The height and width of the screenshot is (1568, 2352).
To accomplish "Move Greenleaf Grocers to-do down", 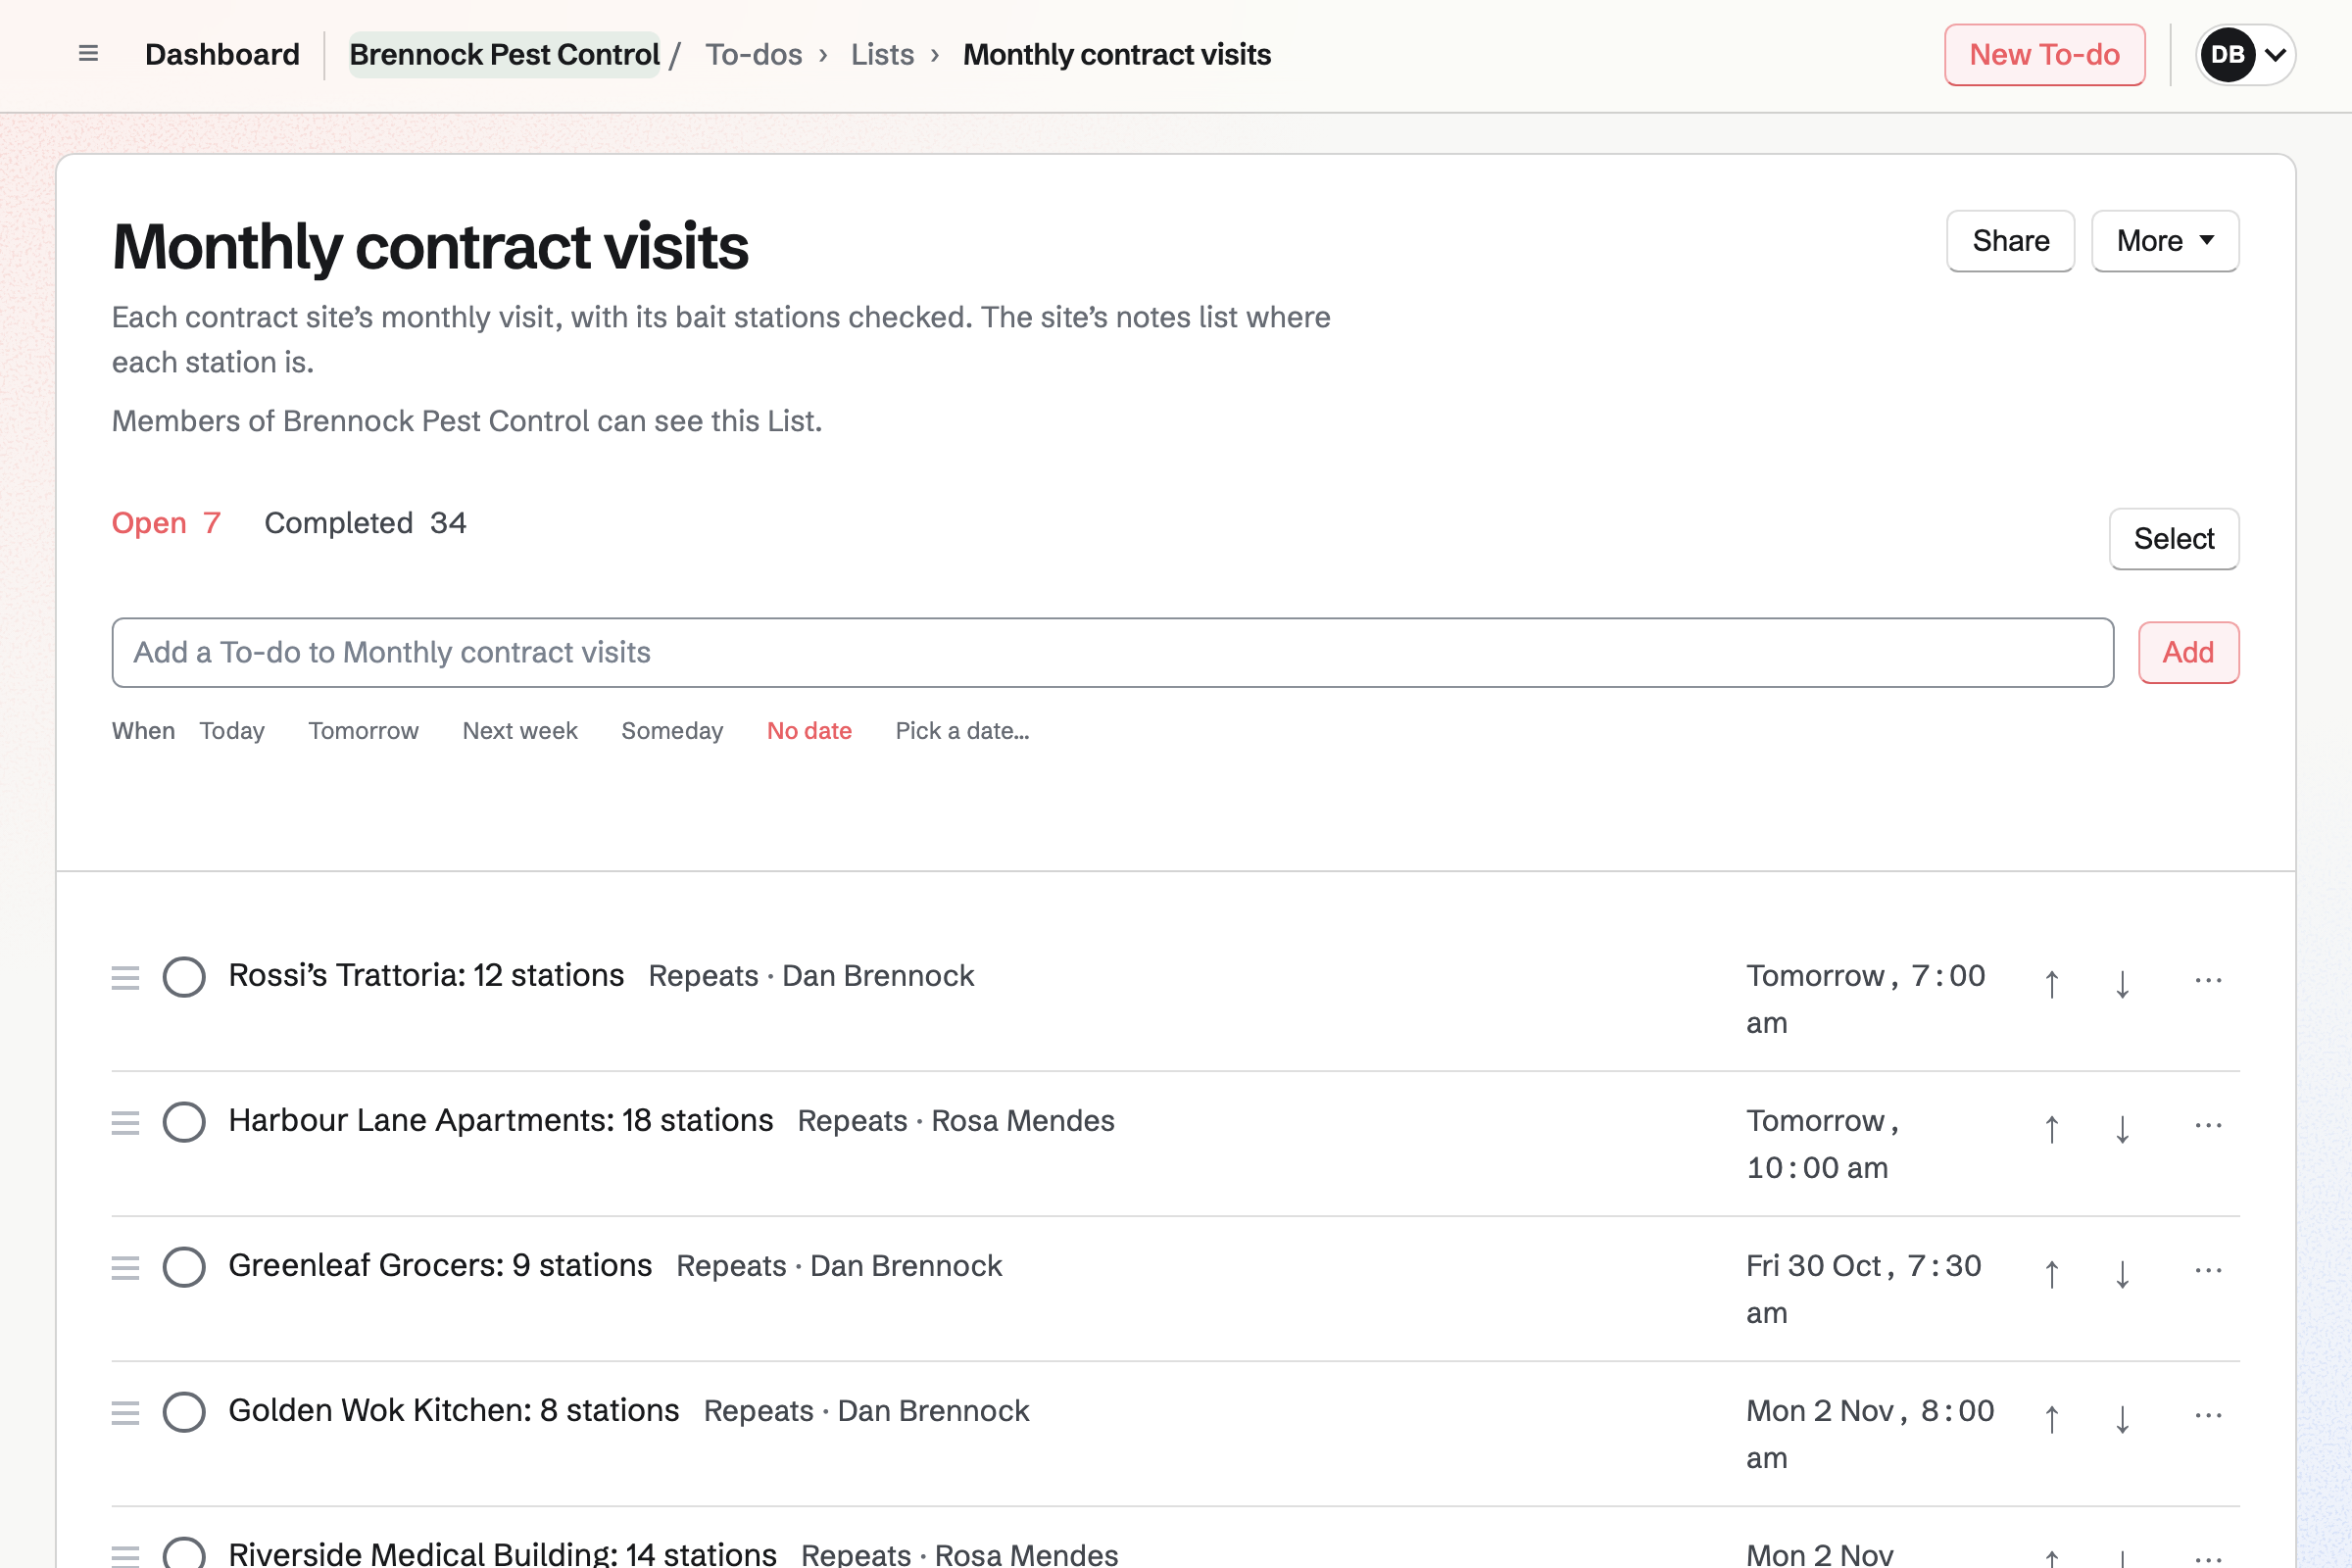I will click(2122, 1274).
